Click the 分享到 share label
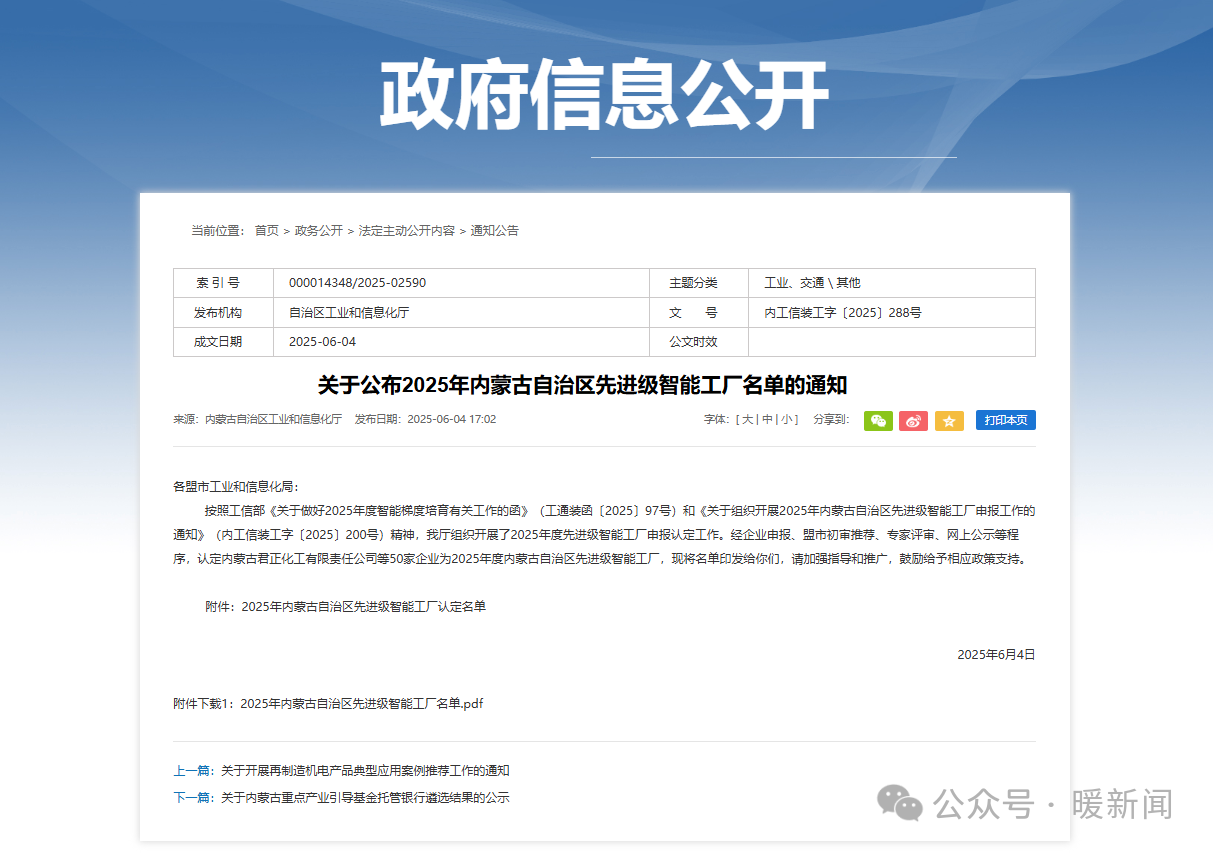The height and width of the screenshot is (853, 1213). [x=833, y=420]
